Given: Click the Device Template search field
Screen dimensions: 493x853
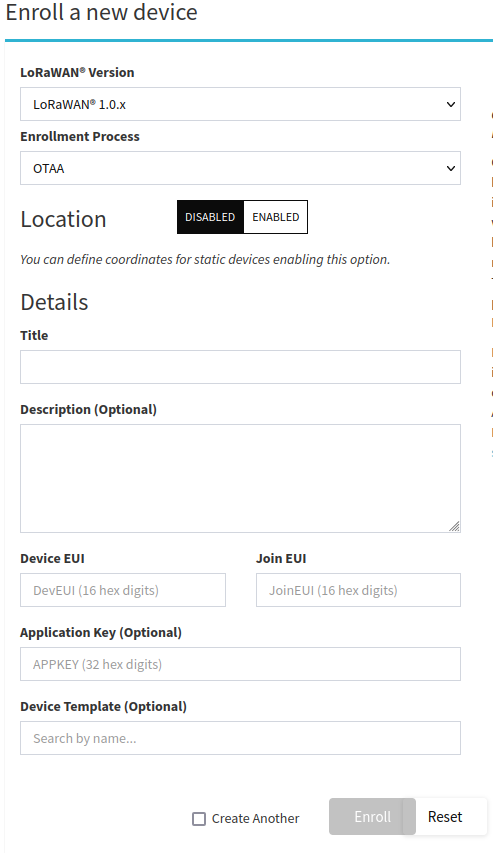Looking at the screenshot, I should pyautogui.click(x=240, y=738).
